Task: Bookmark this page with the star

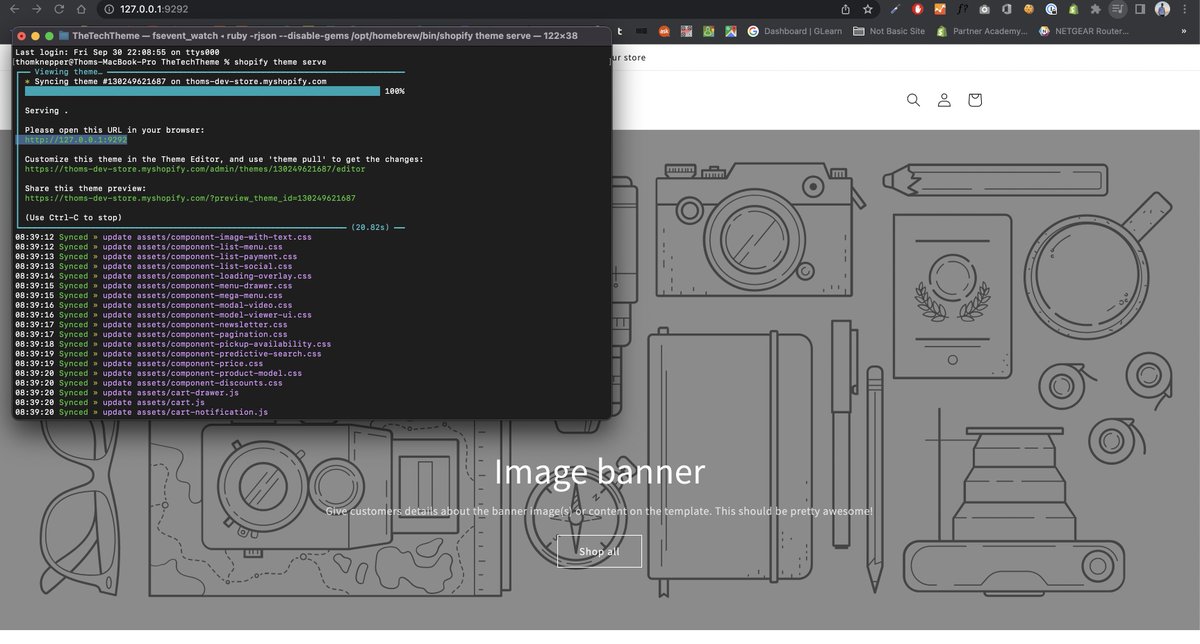Action: (x=868, y=9)
